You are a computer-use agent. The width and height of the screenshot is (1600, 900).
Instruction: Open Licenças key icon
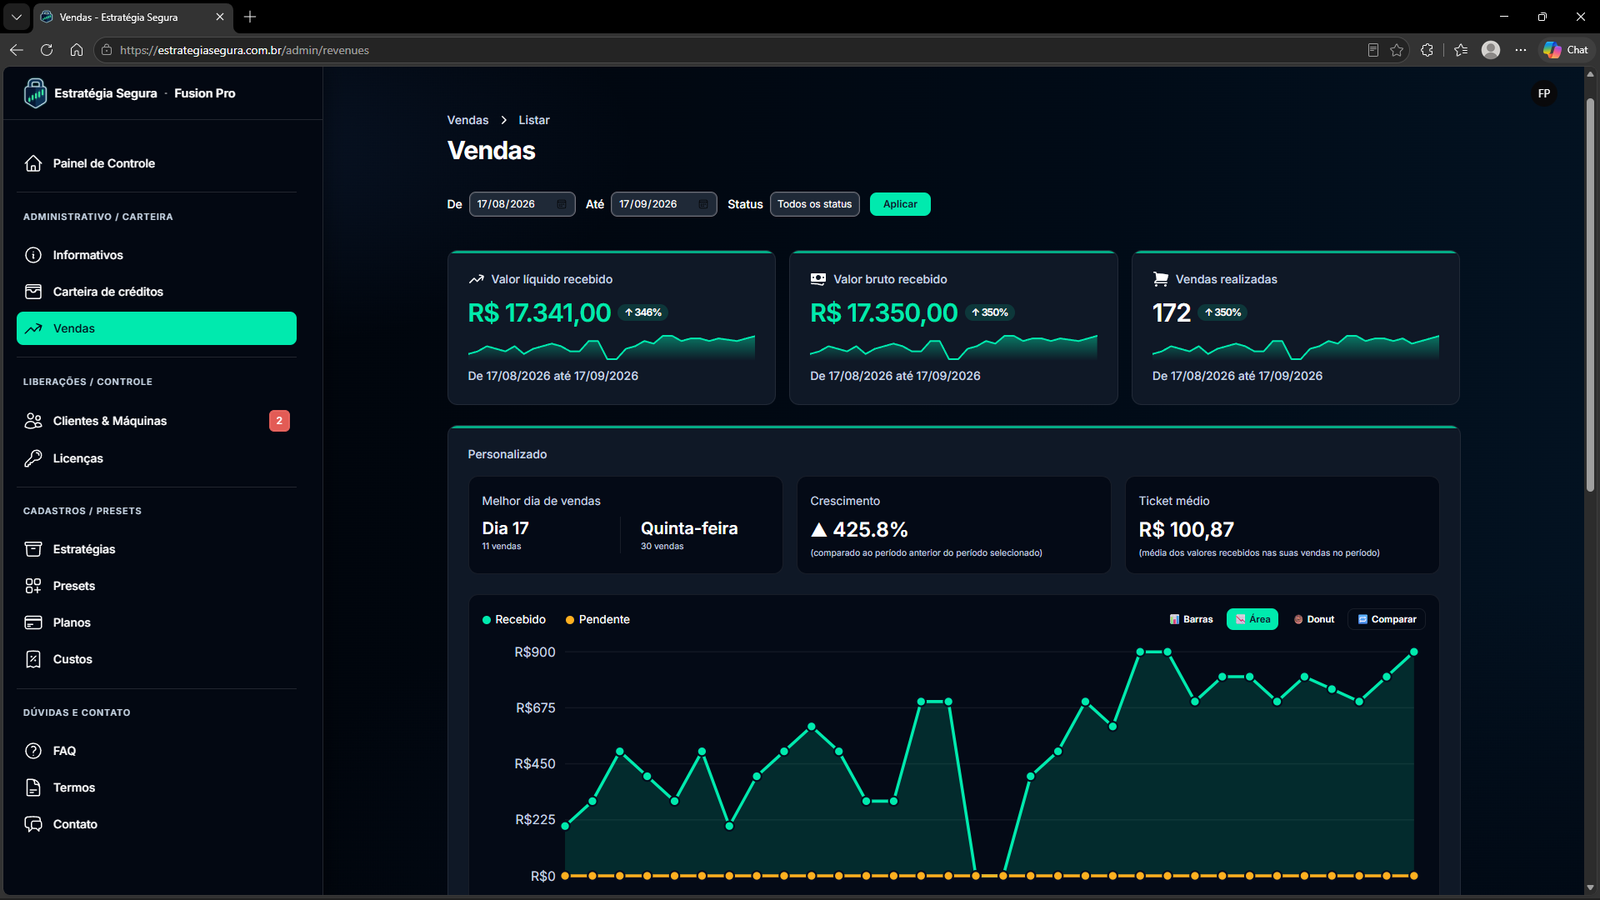[33, 458]
